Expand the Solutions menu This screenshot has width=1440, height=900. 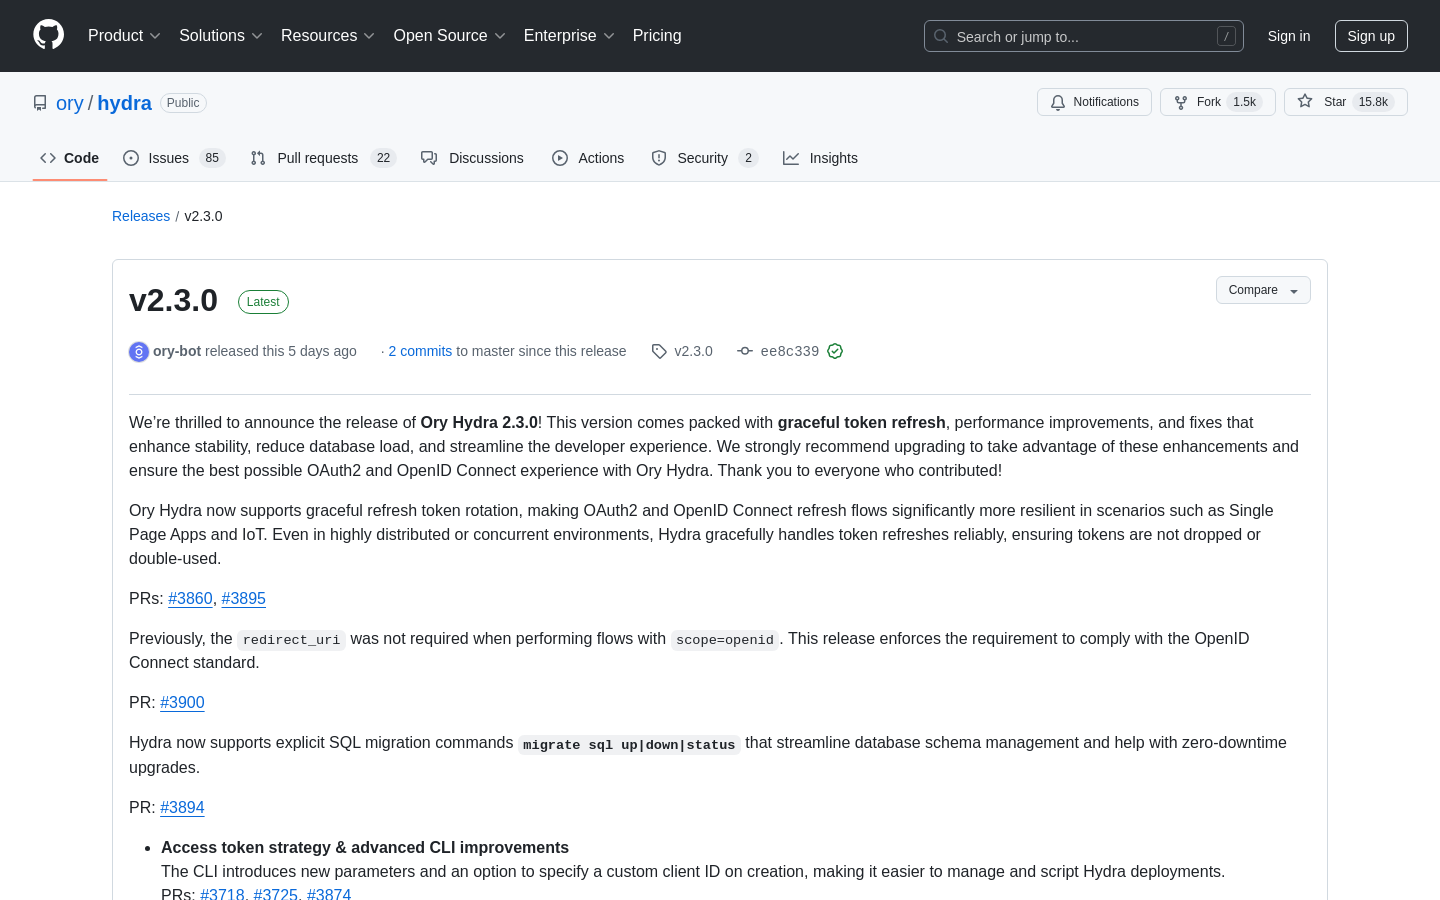(221, 36)
